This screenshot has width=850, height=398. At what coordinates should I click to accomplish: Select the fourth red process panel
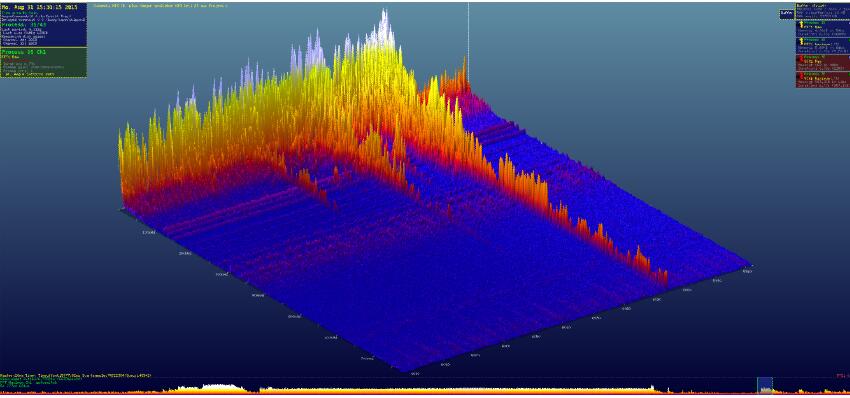pos(822,79)
